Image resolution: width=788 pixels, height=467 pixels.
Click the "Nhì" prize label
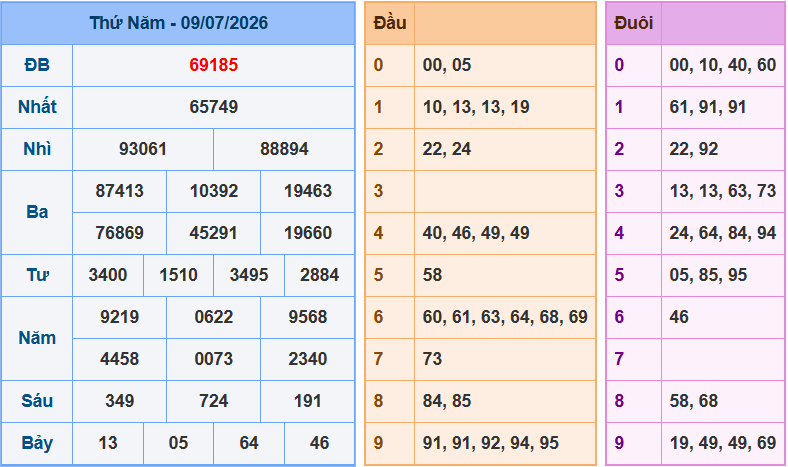click(37, 149)
